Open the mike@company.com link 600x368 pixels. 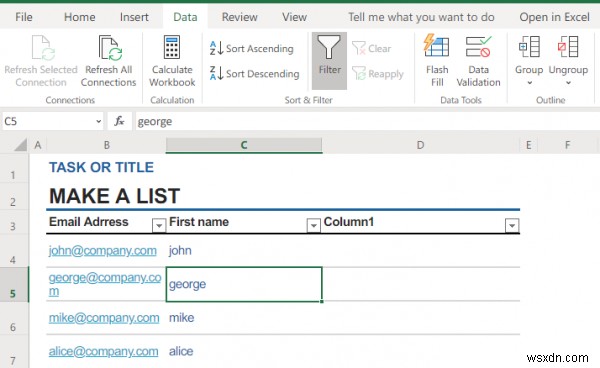click(x=104, y=318)
